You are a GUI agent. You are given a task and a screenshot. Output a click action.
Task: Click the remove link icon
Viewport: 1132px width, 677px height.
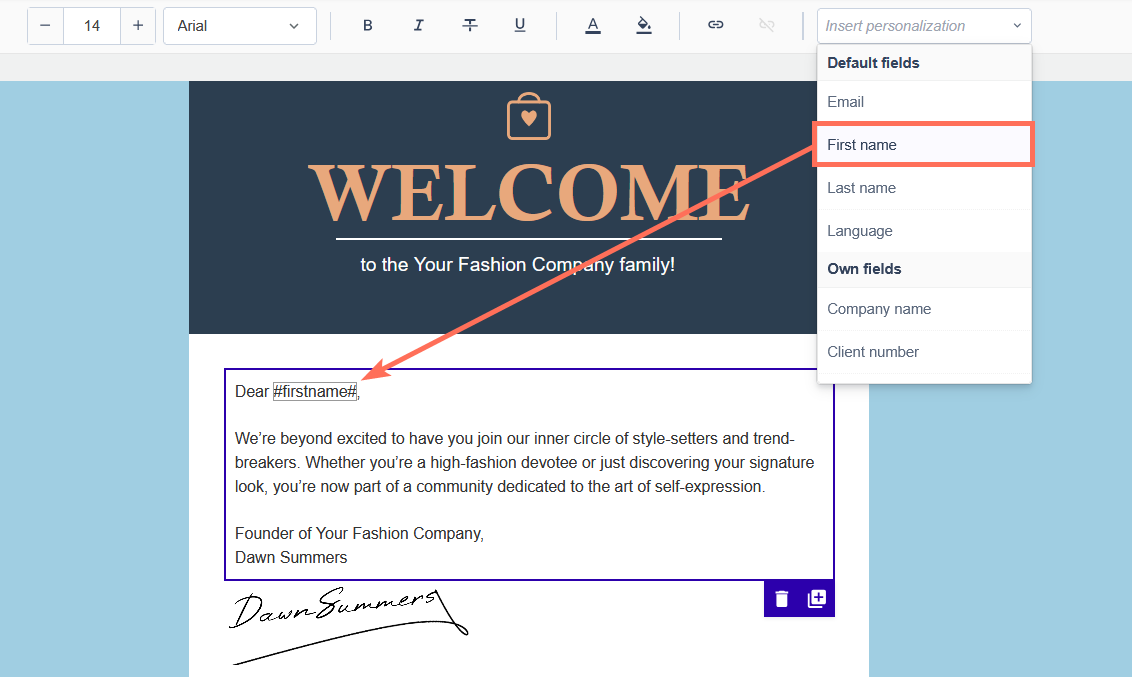767,25
